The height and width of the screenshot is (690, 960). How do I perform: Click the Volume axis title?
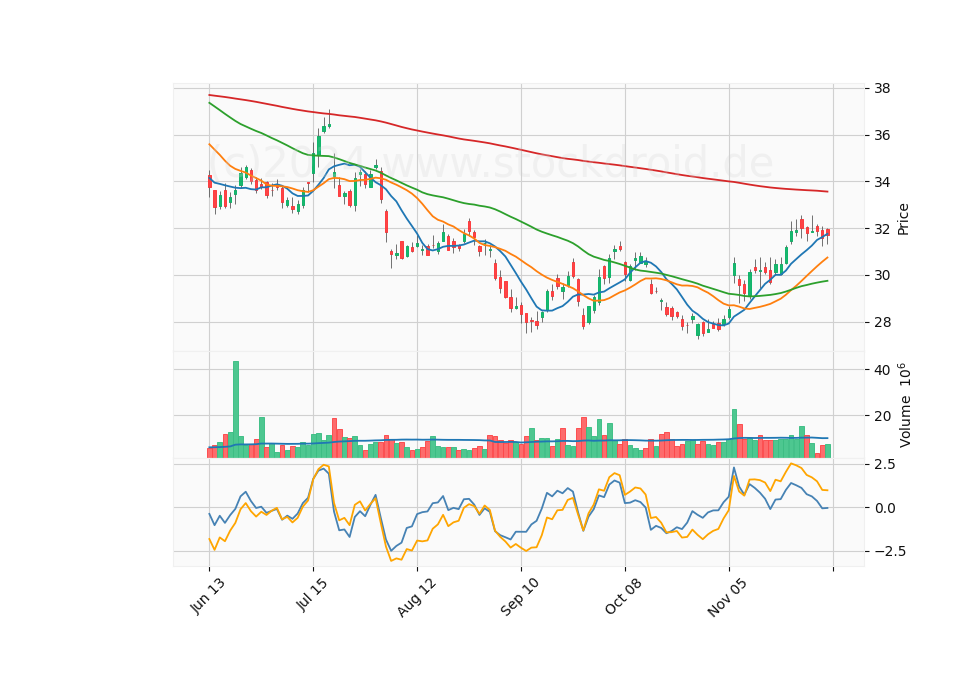click(904, 405)
